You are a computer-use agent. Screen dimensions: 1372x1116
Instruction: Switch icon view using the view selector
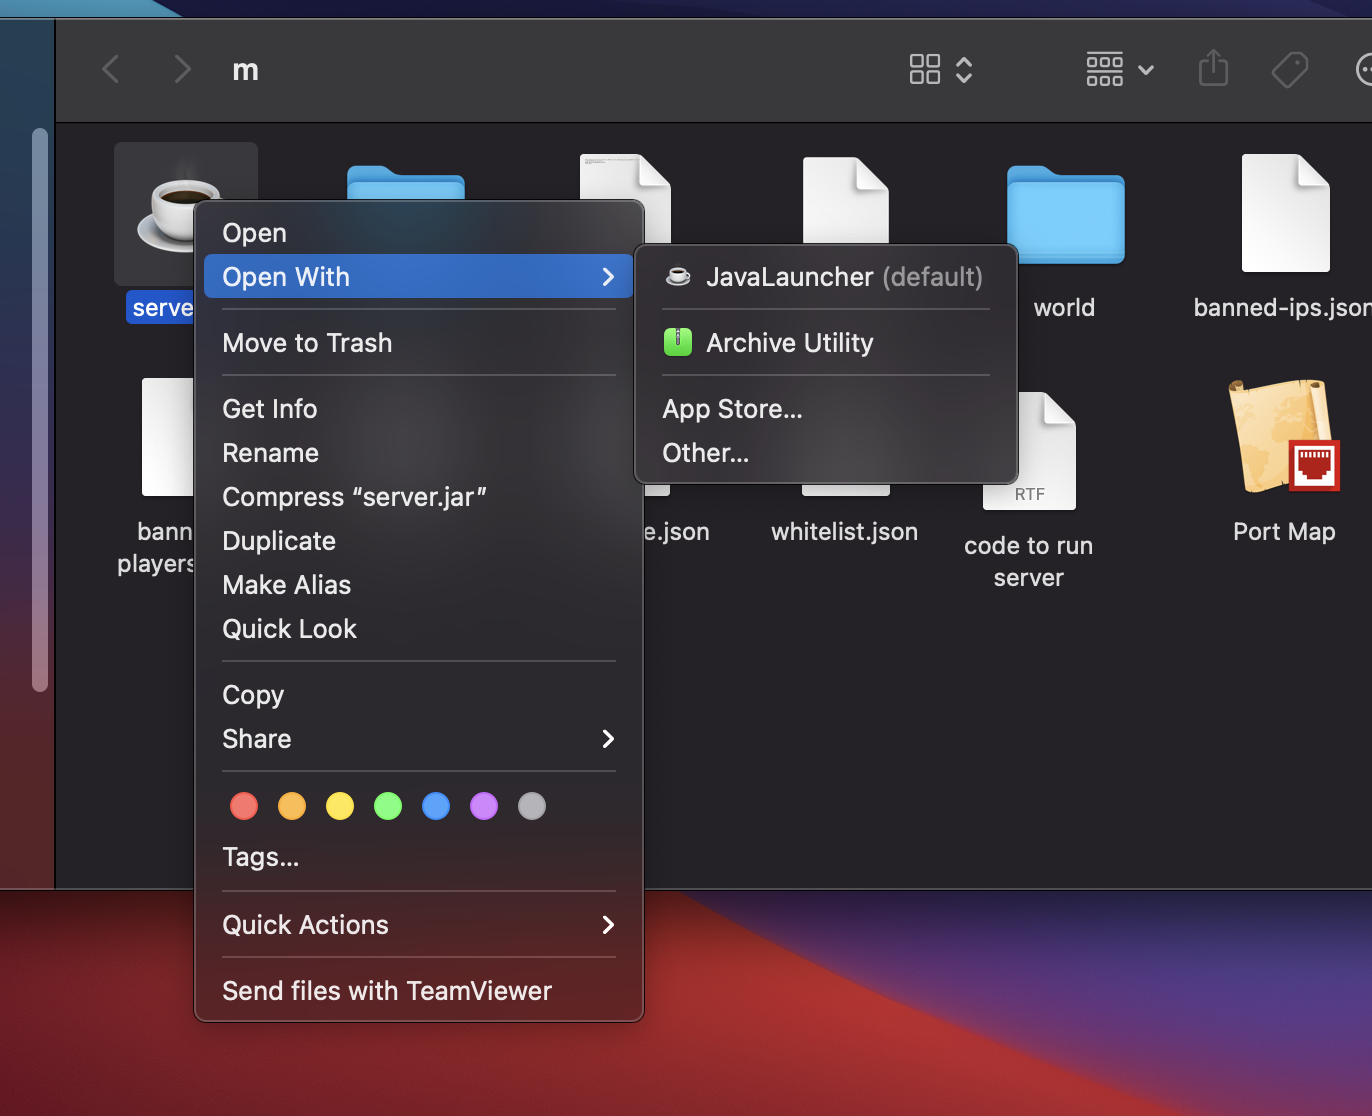pos(940,70)
